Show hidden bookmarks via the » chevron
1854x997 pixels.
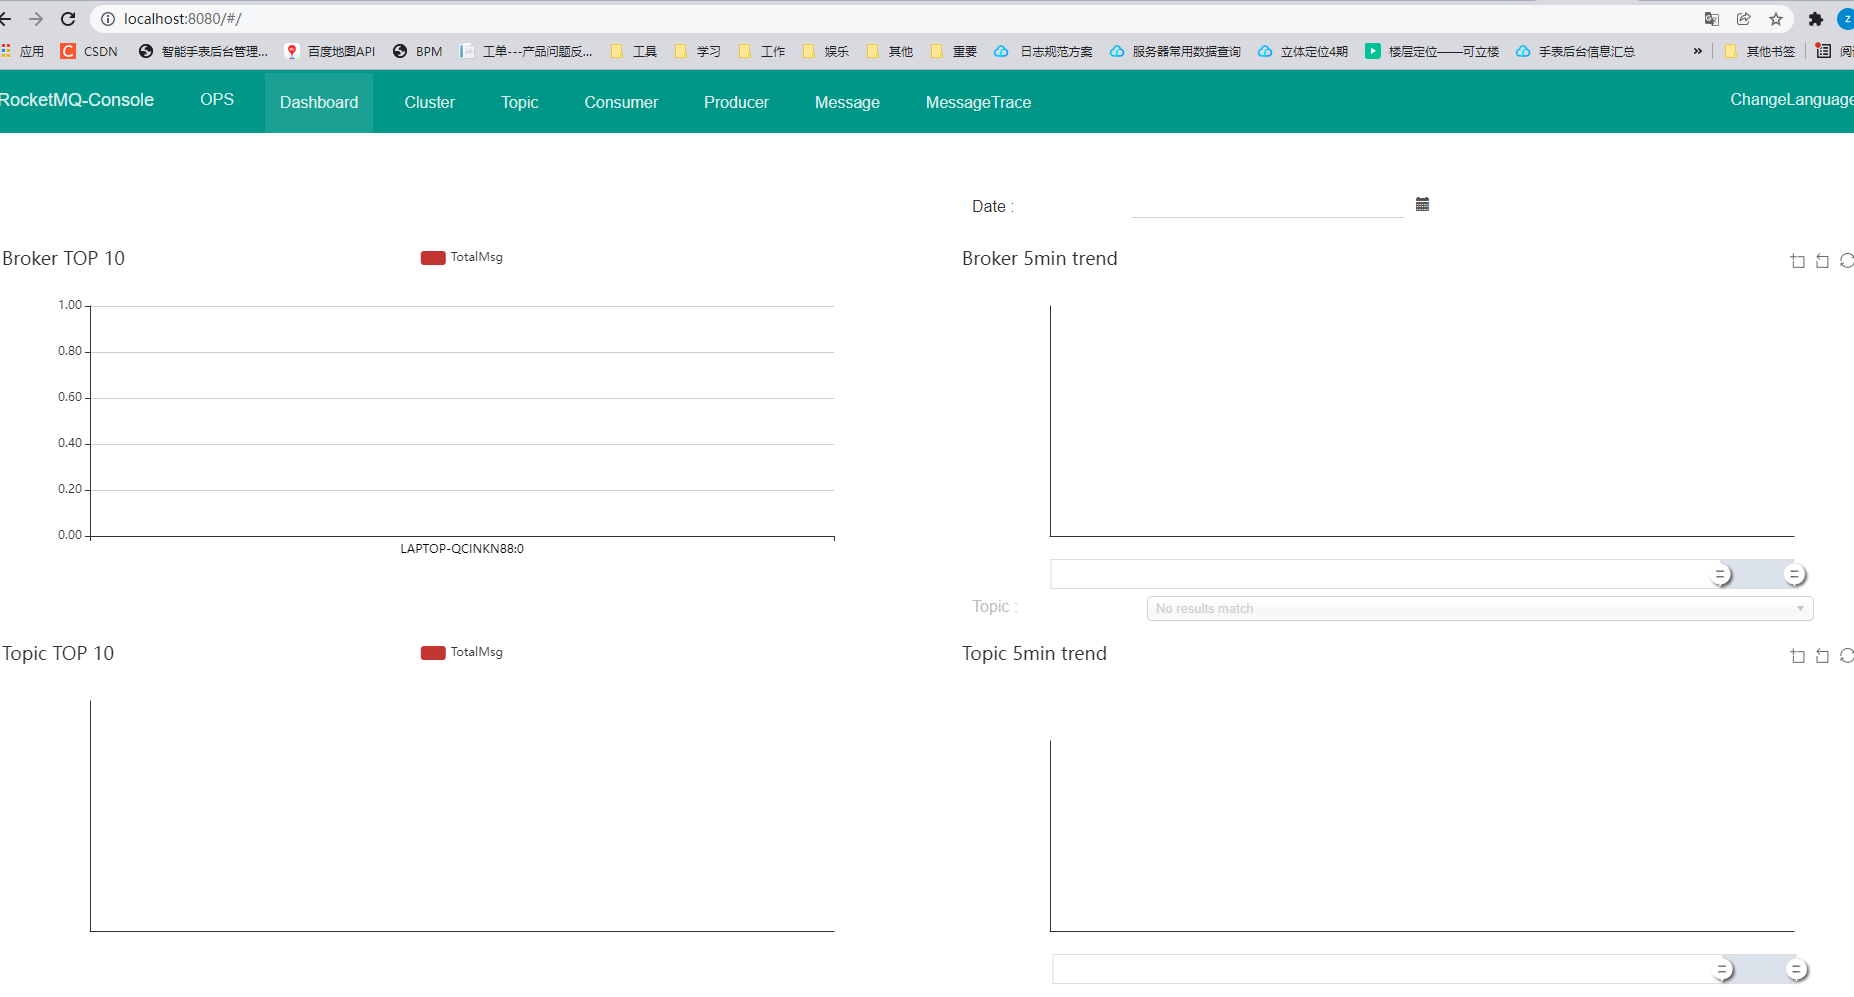coord(1697,51)
